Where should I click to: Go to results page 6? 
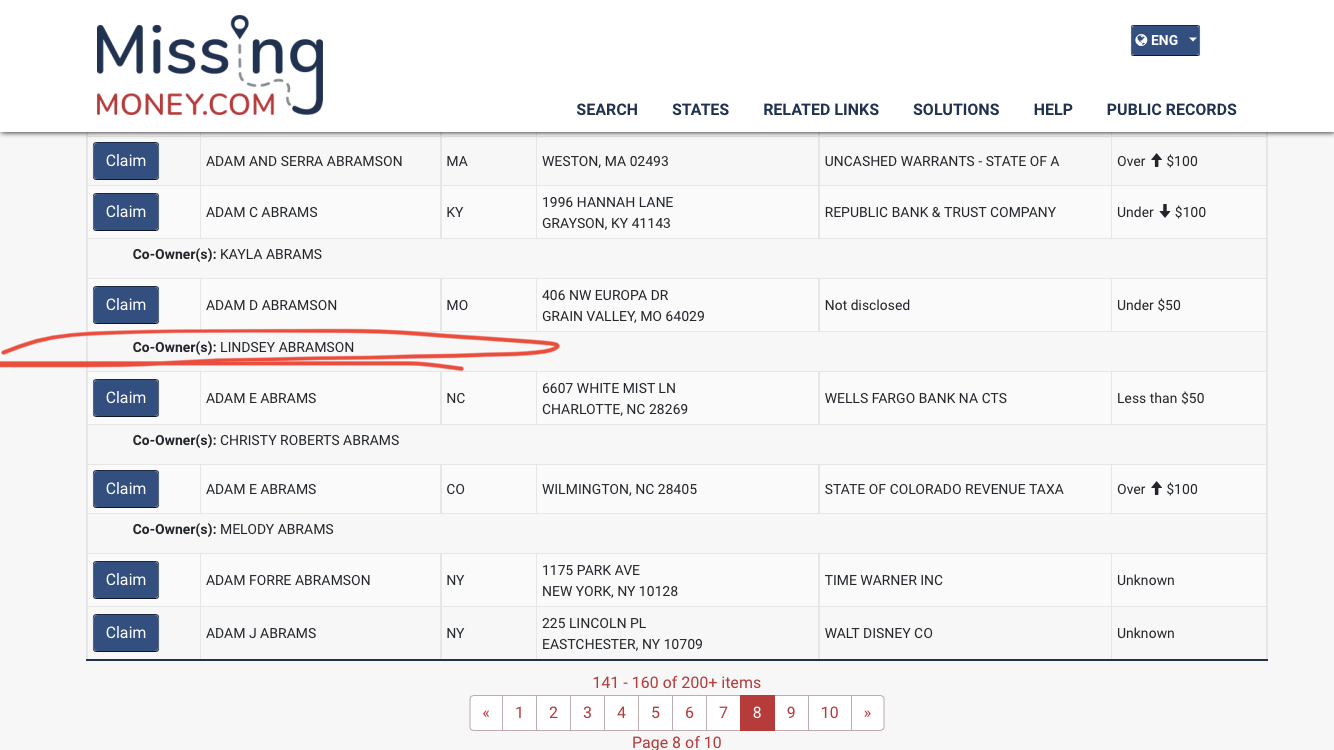689,713
